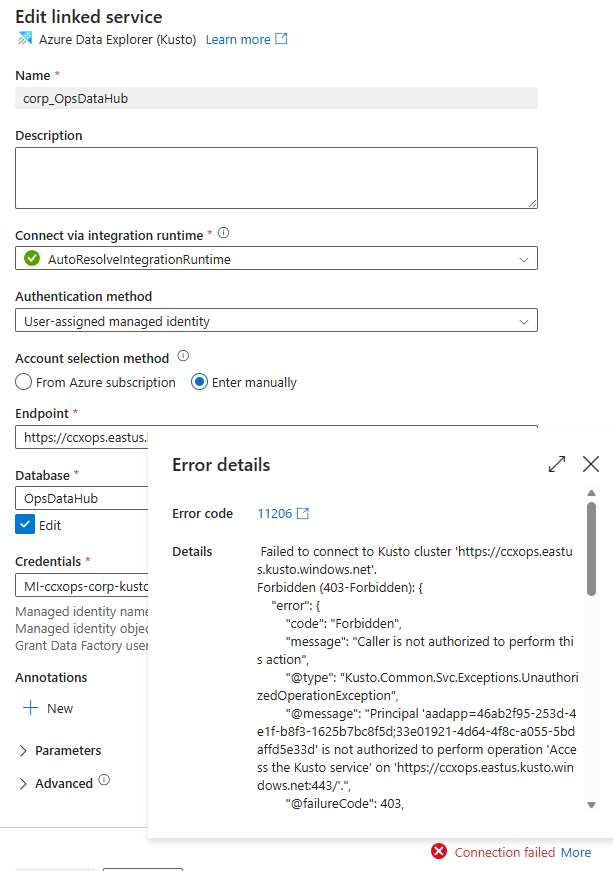
Task: Click the scroll down arrow in Error details
Action: click(591, 805)
